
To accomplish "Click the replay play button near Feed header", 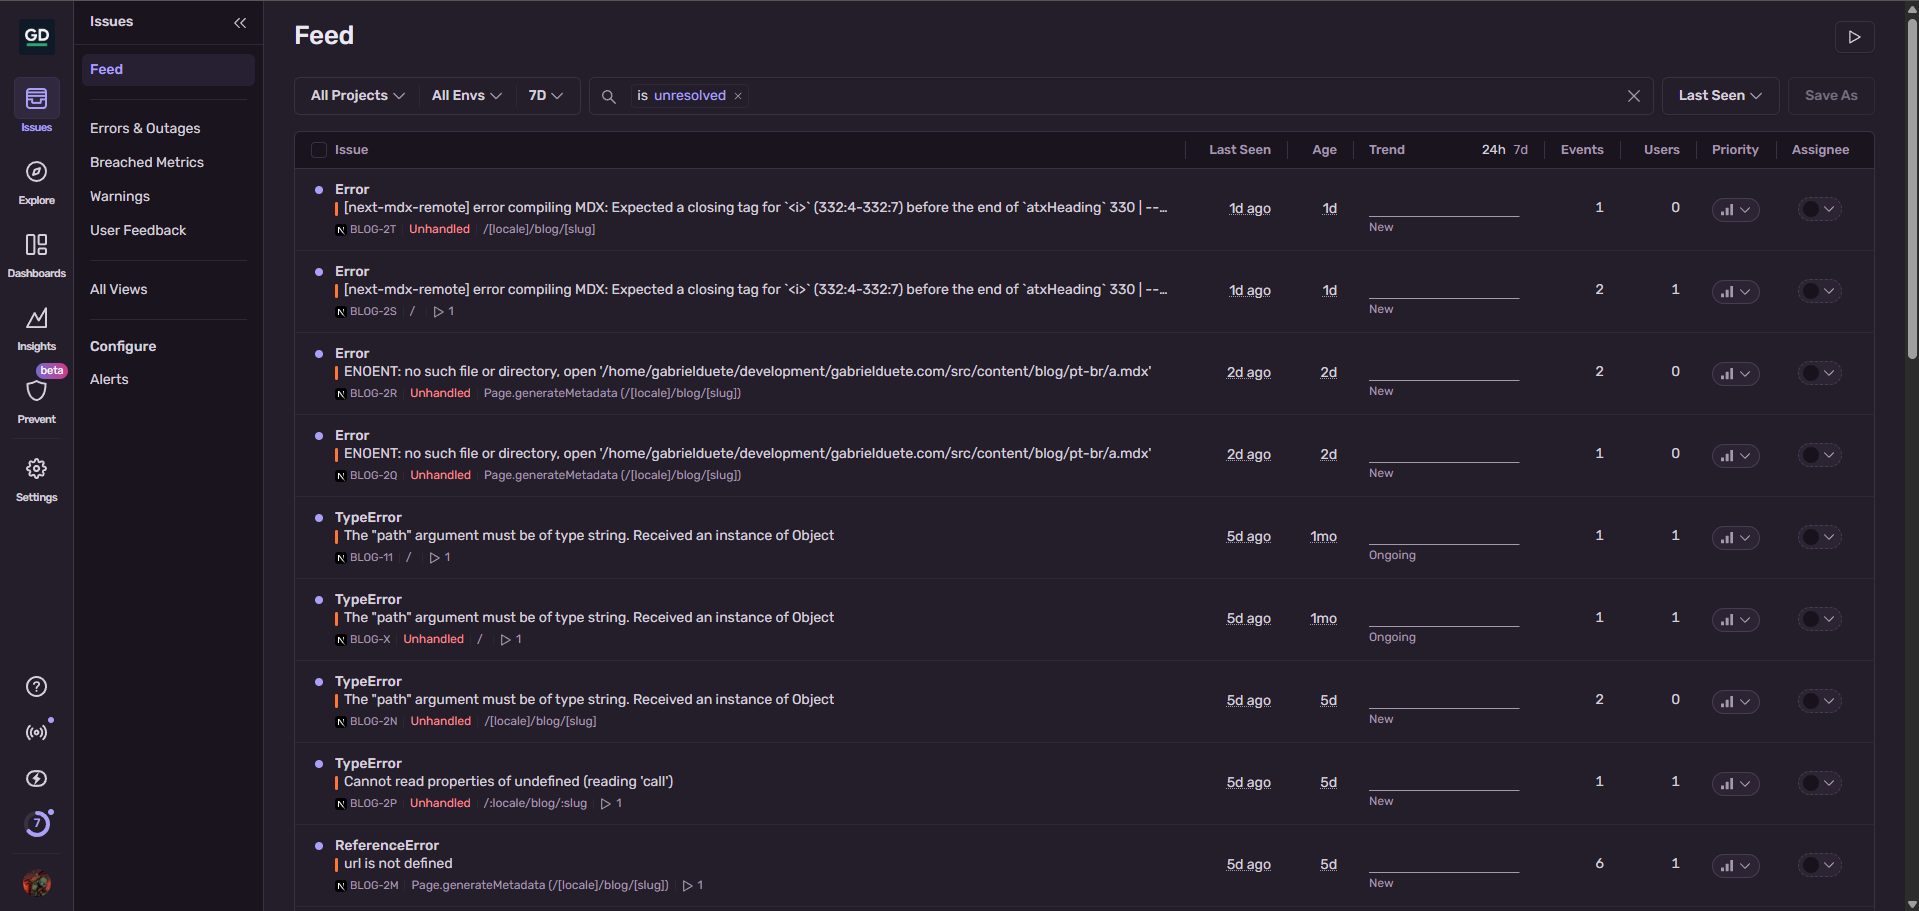I will (x=1854, y=36).
